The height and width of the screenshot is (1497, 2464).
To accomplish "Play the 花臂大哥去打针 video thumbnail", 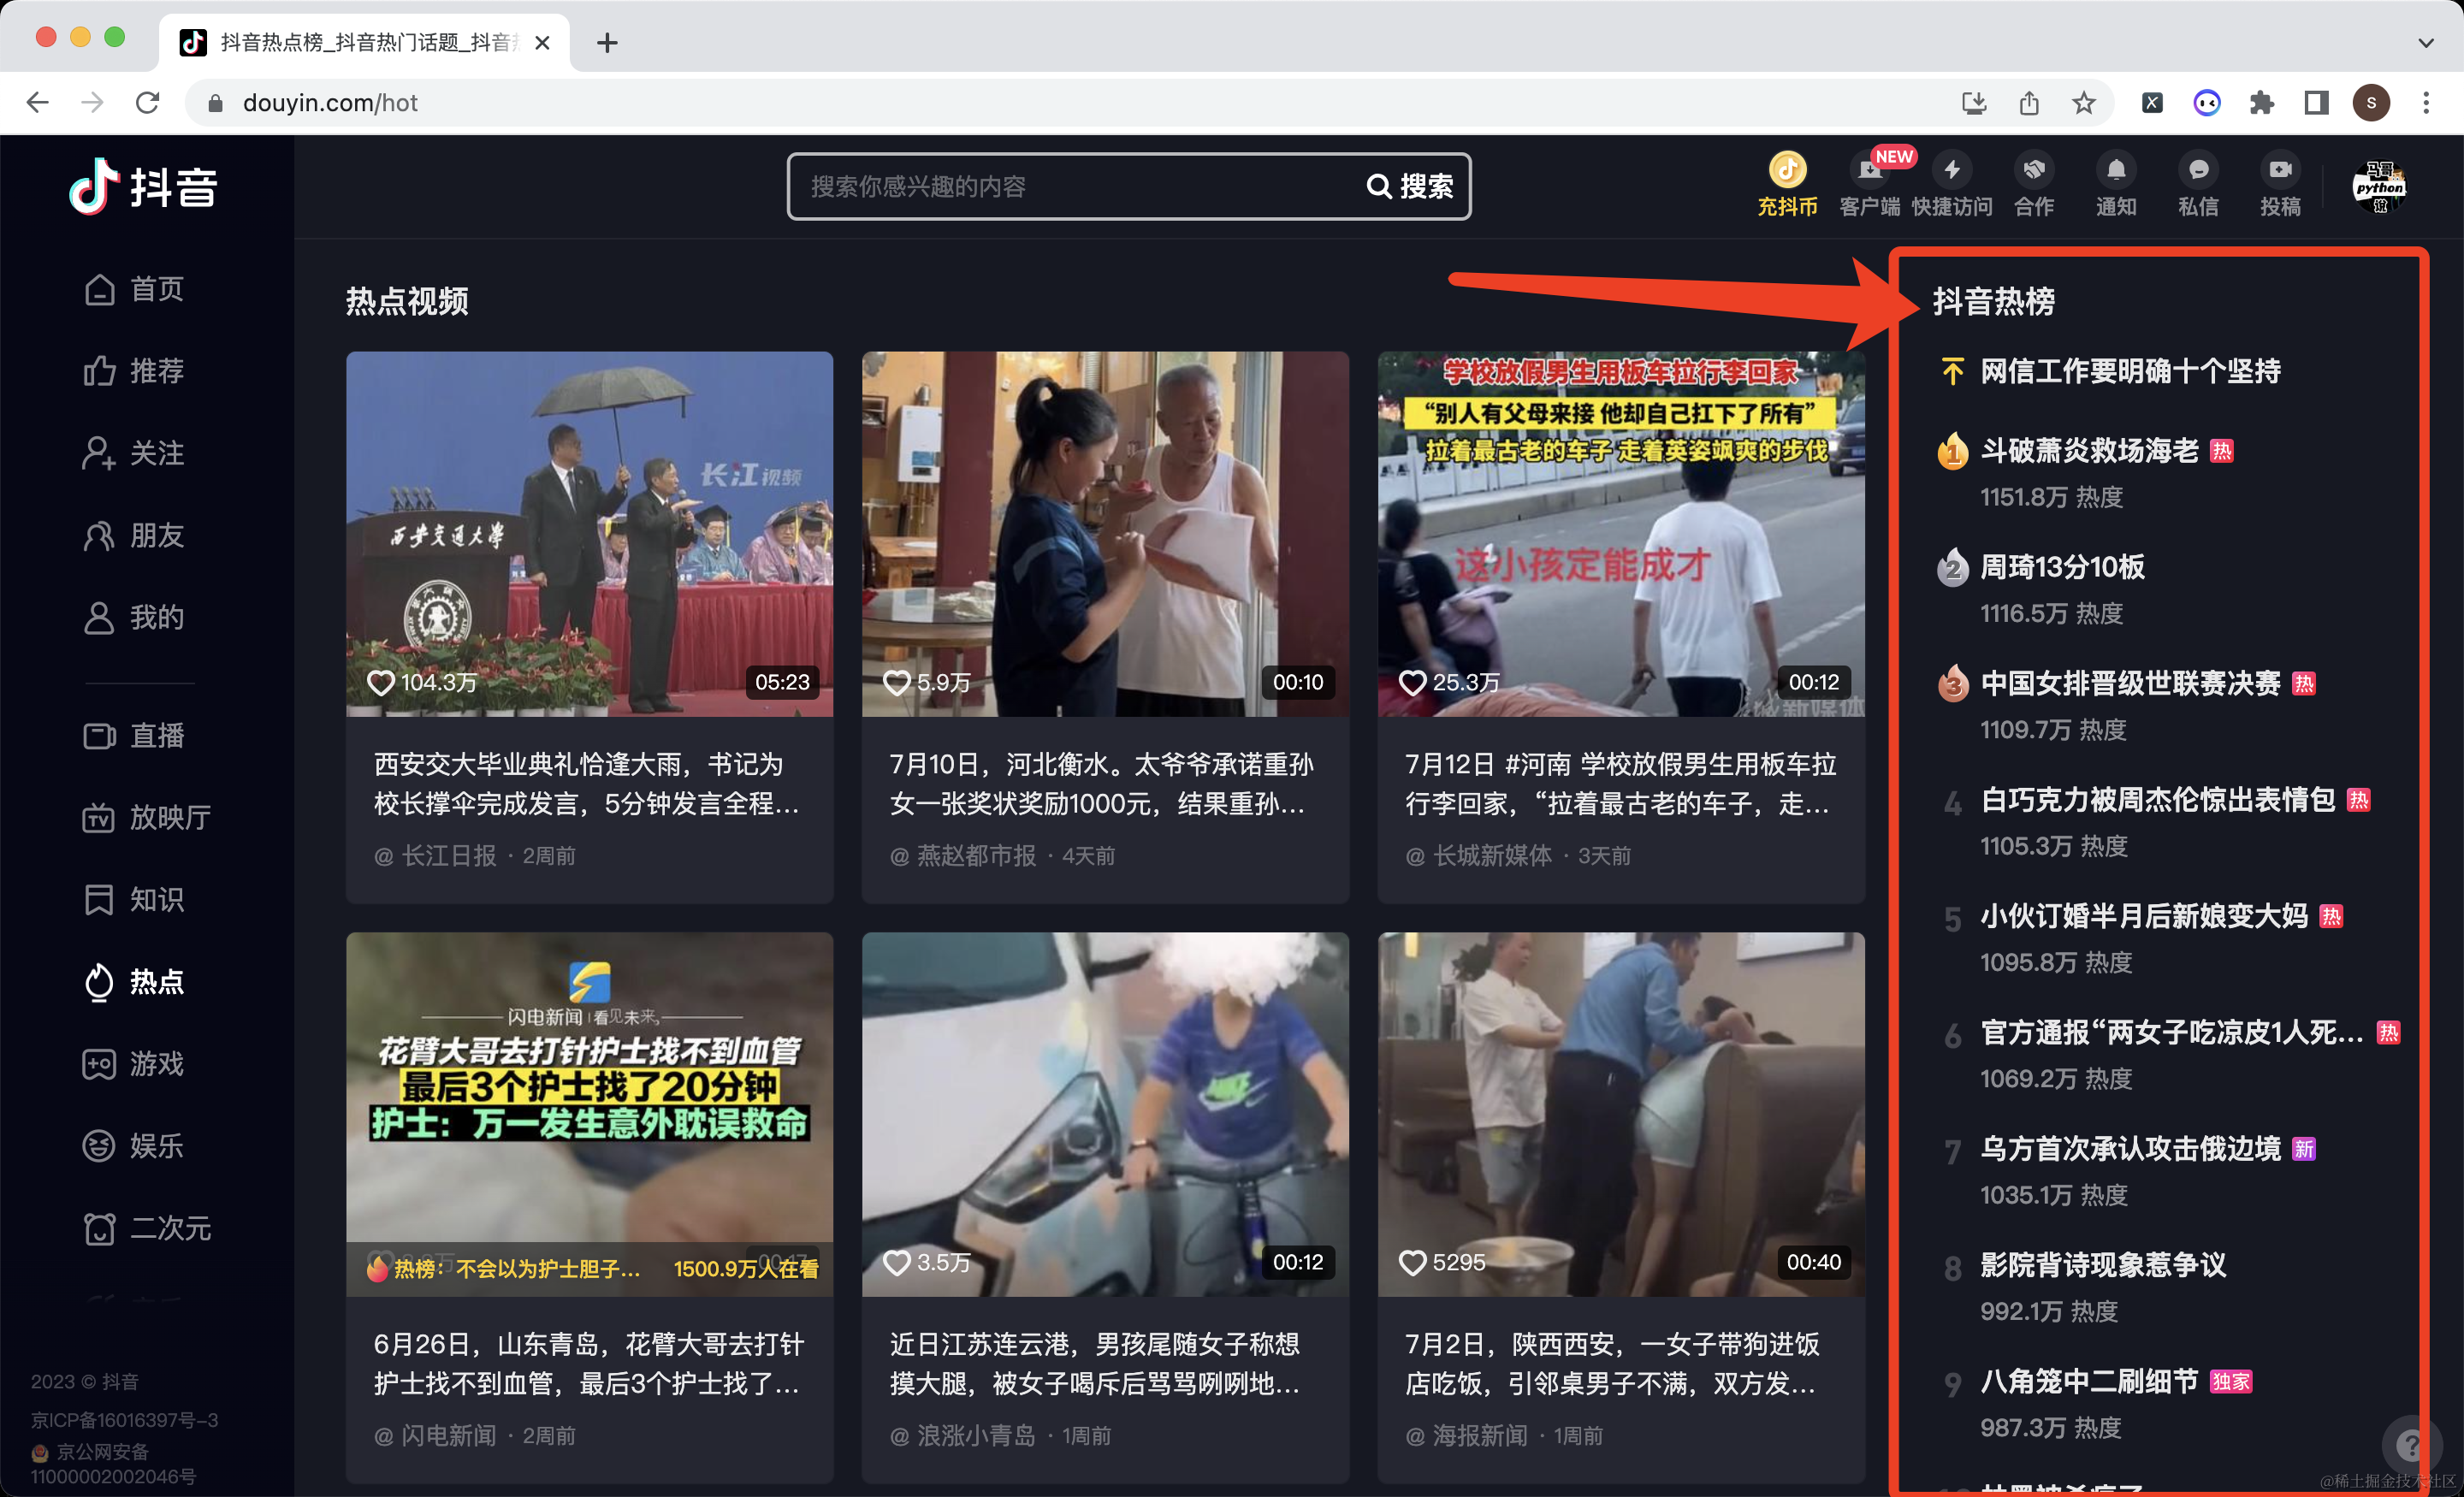I will click(589, 1114).
